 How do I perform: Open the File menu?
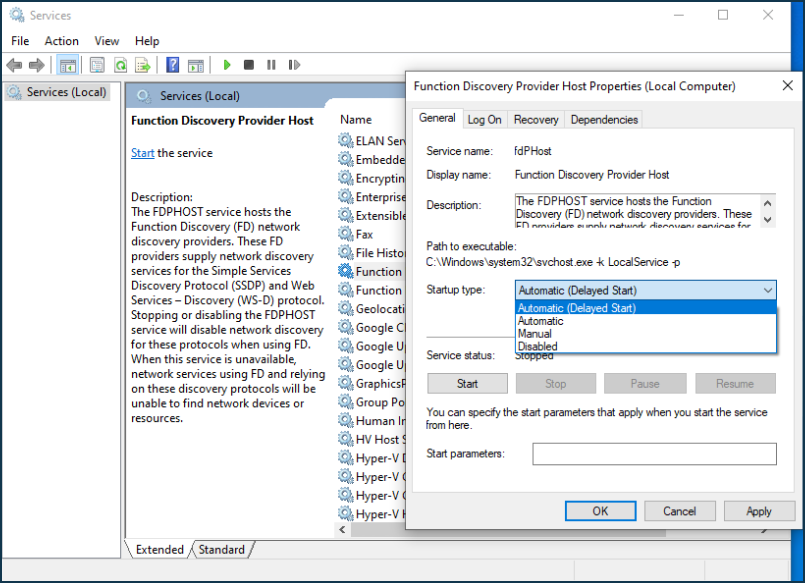click(20, 41)
